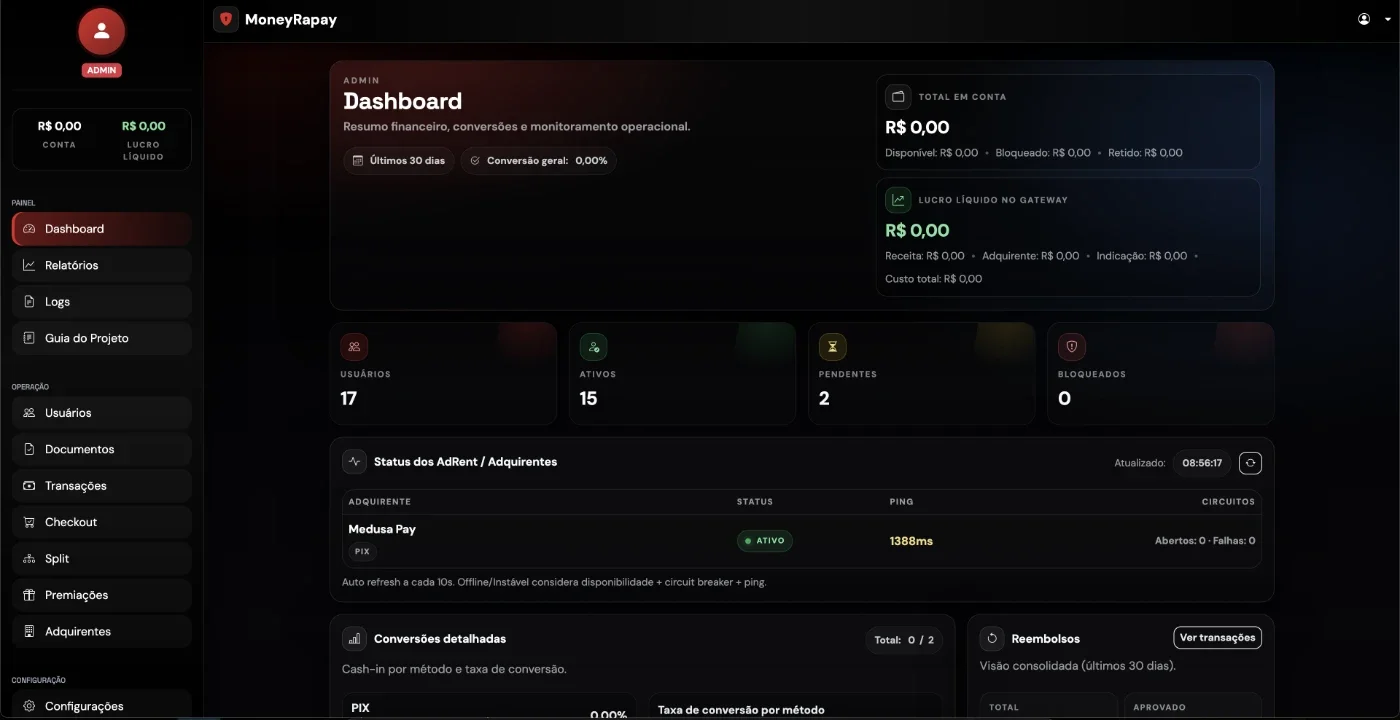1400x720 pixels.
Task: Open Logs in the sidebar
Action: [101, 302]
